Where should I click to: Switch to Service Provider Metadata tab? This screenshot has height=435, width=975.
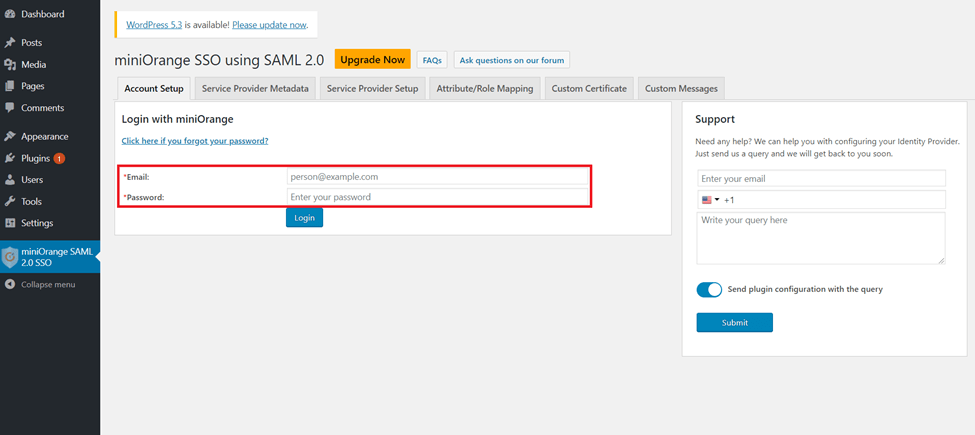coord(255,88)
